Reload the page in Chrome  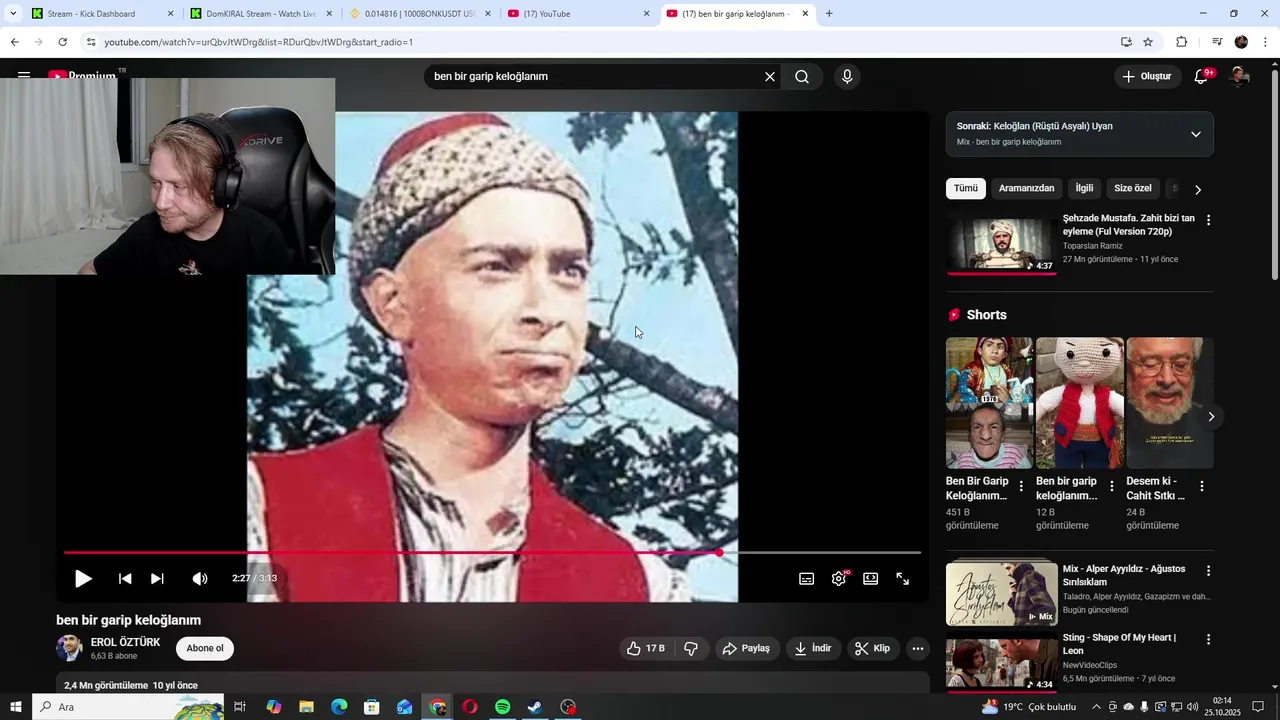click(62, 42)
